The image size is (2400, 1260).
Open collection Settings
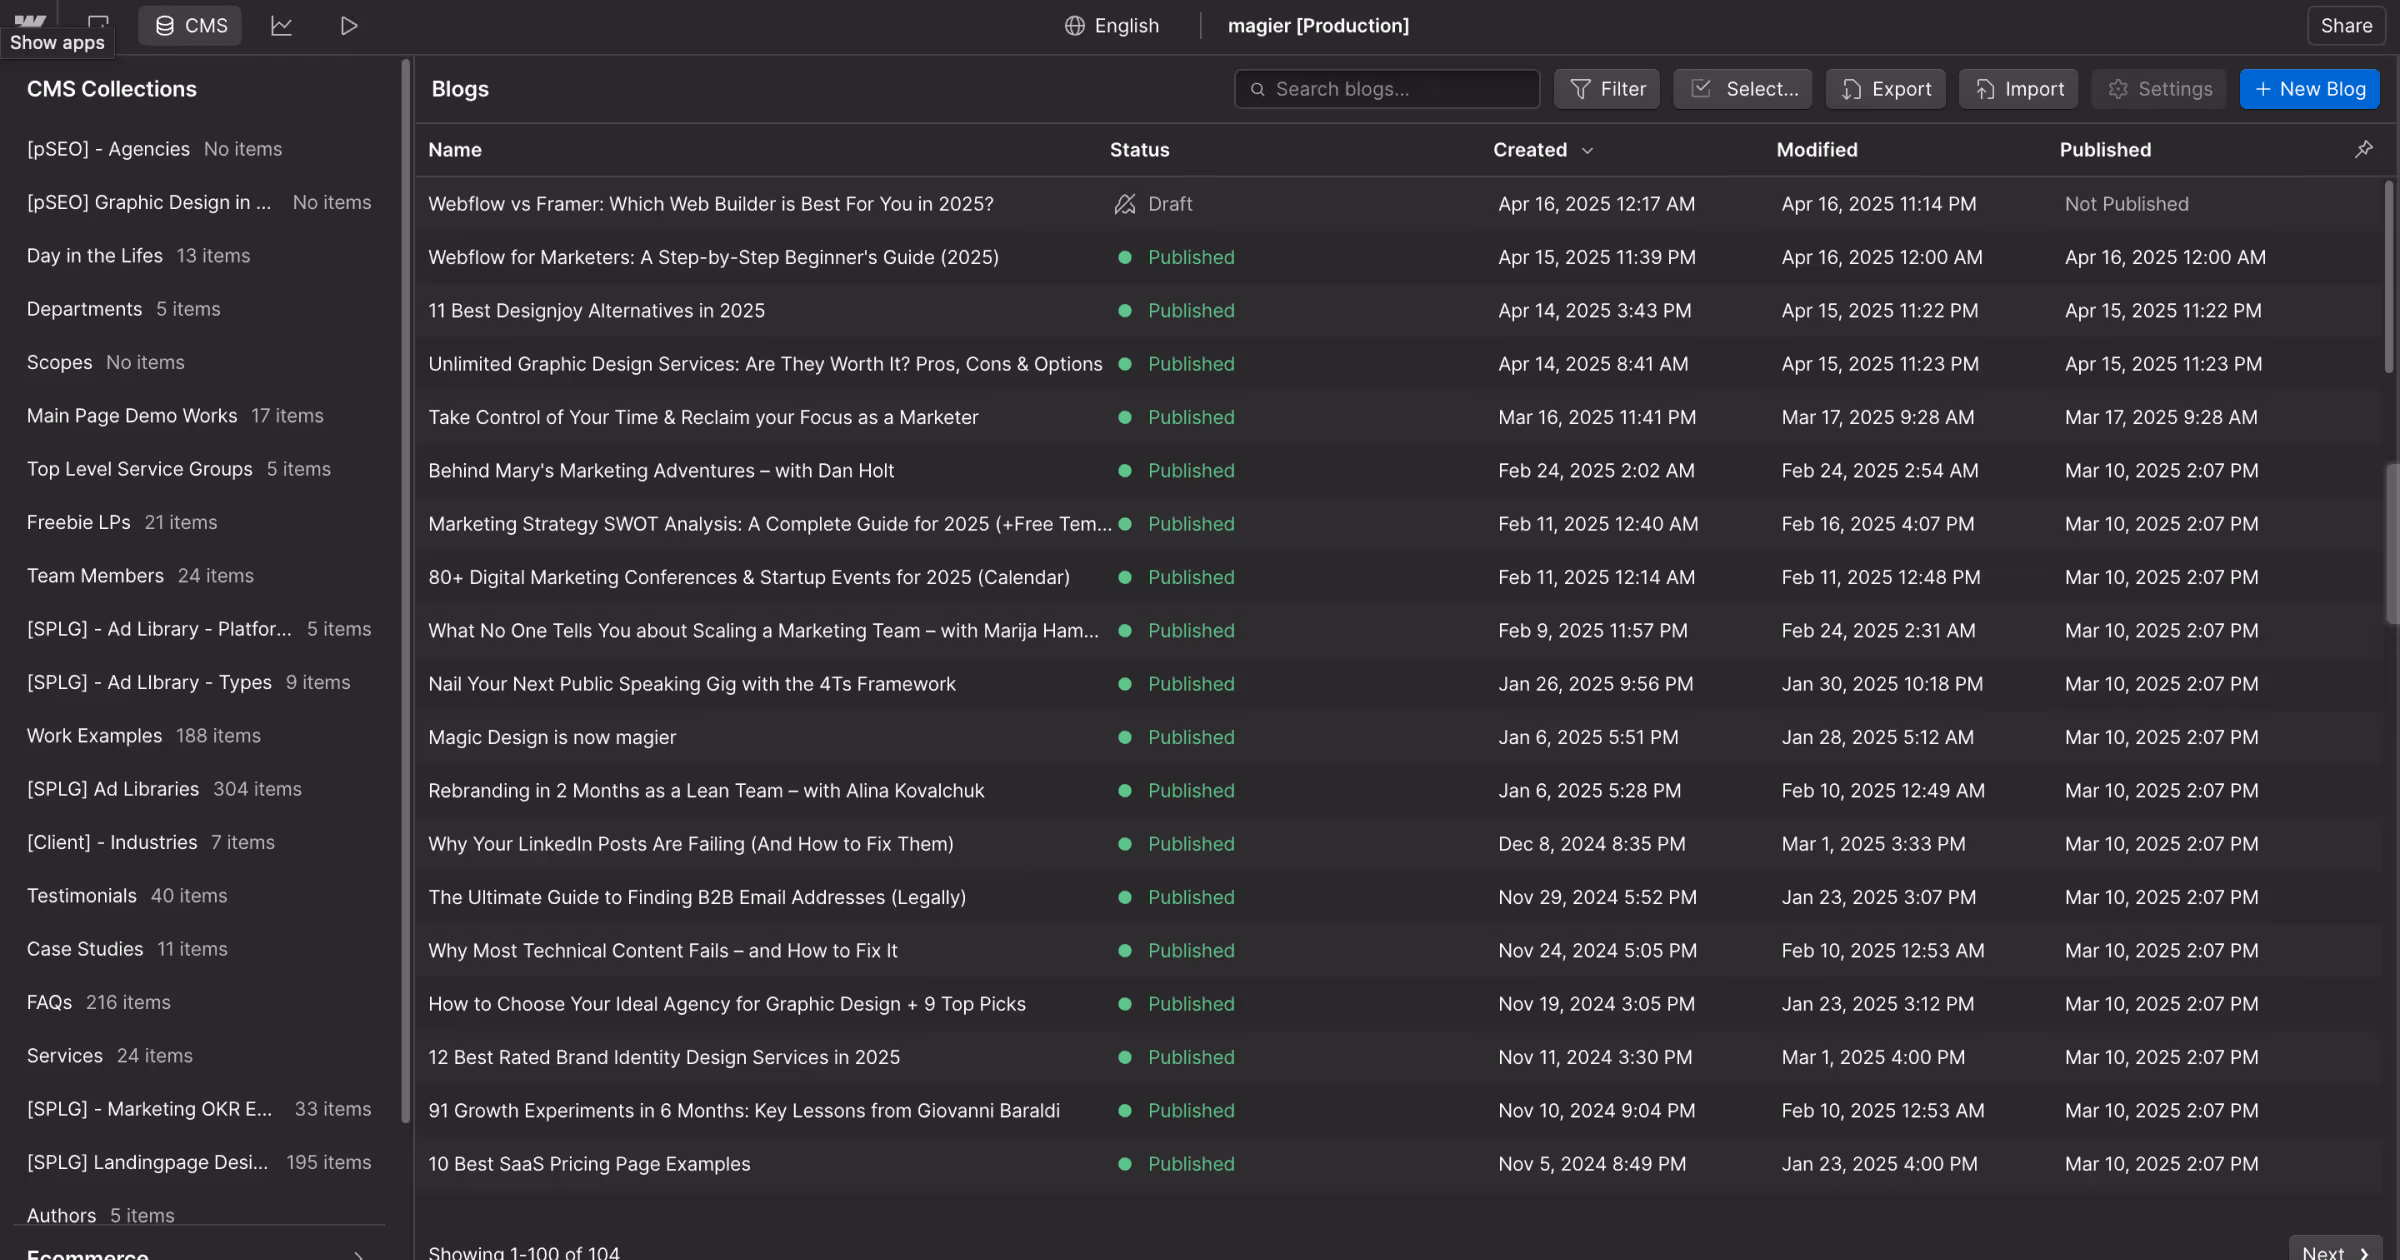click(x=2159, y=89)
